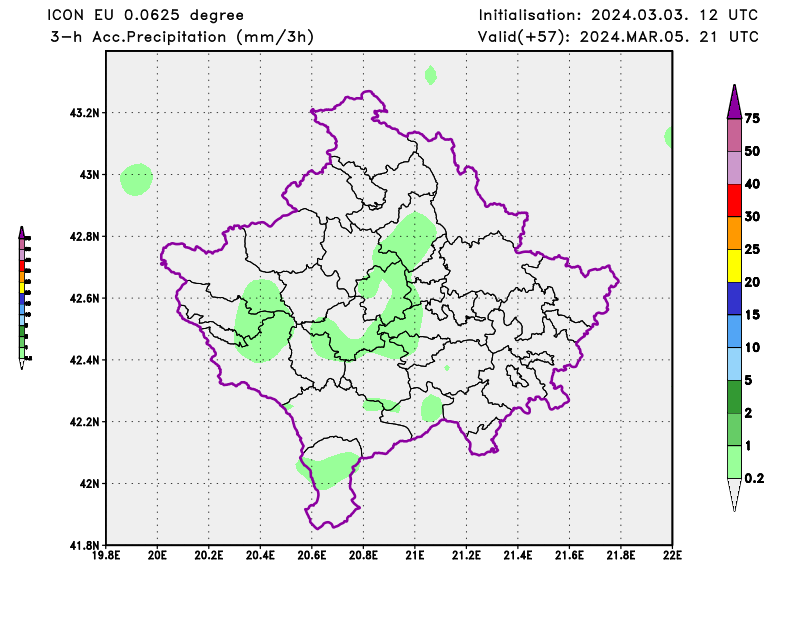Click the longitude label "20.2E"
800x618 pixels.
[209, 555]
